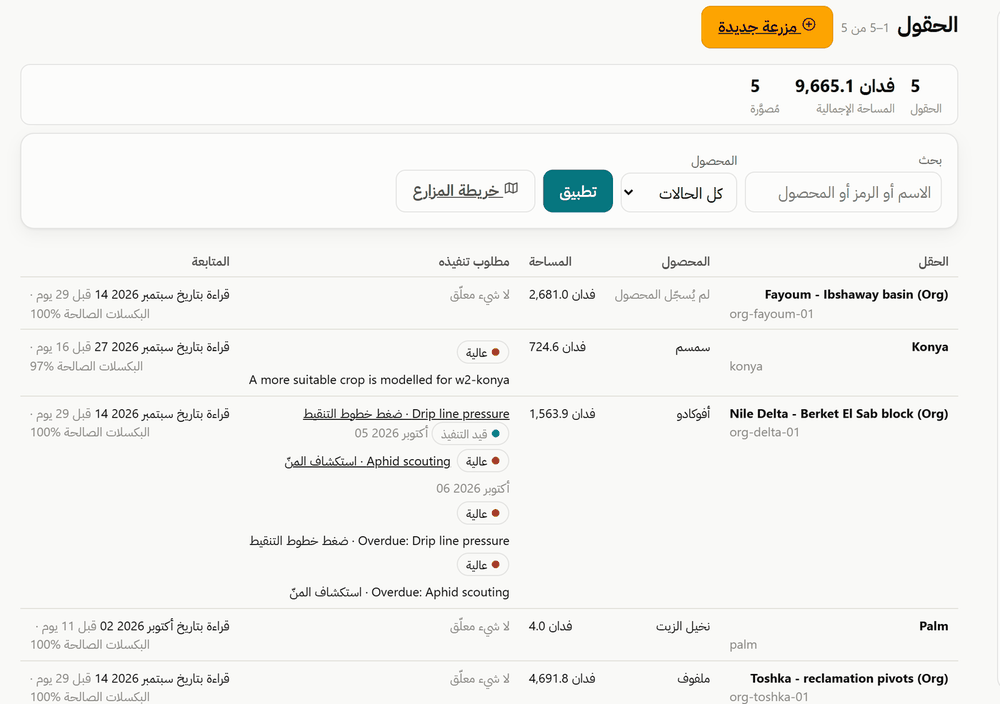Click the org-fayoum-01 code text
Screen dimensions: 1000x704
click(772, 314)
